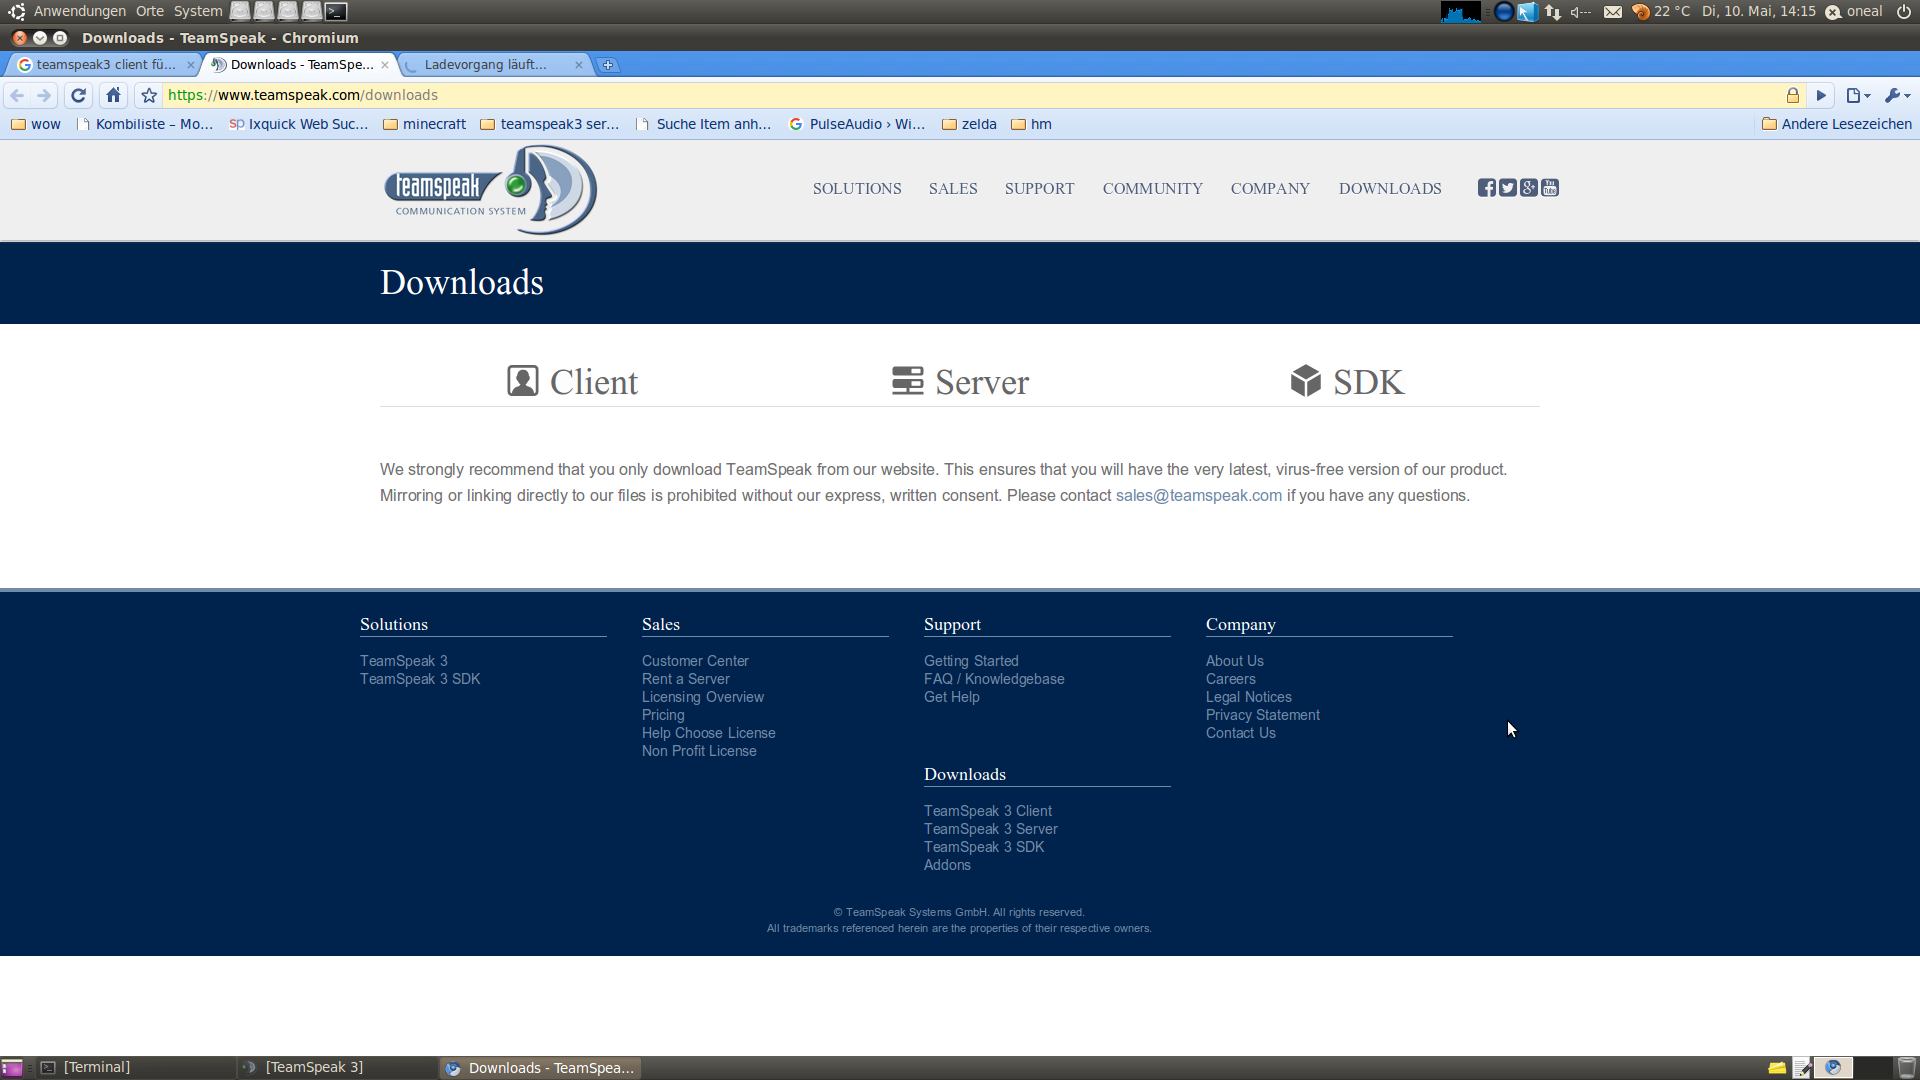Open the TeamSpeak 3 Client footer link
Viewport: 1920px width, 1080px height.
[x=988, y=811]
